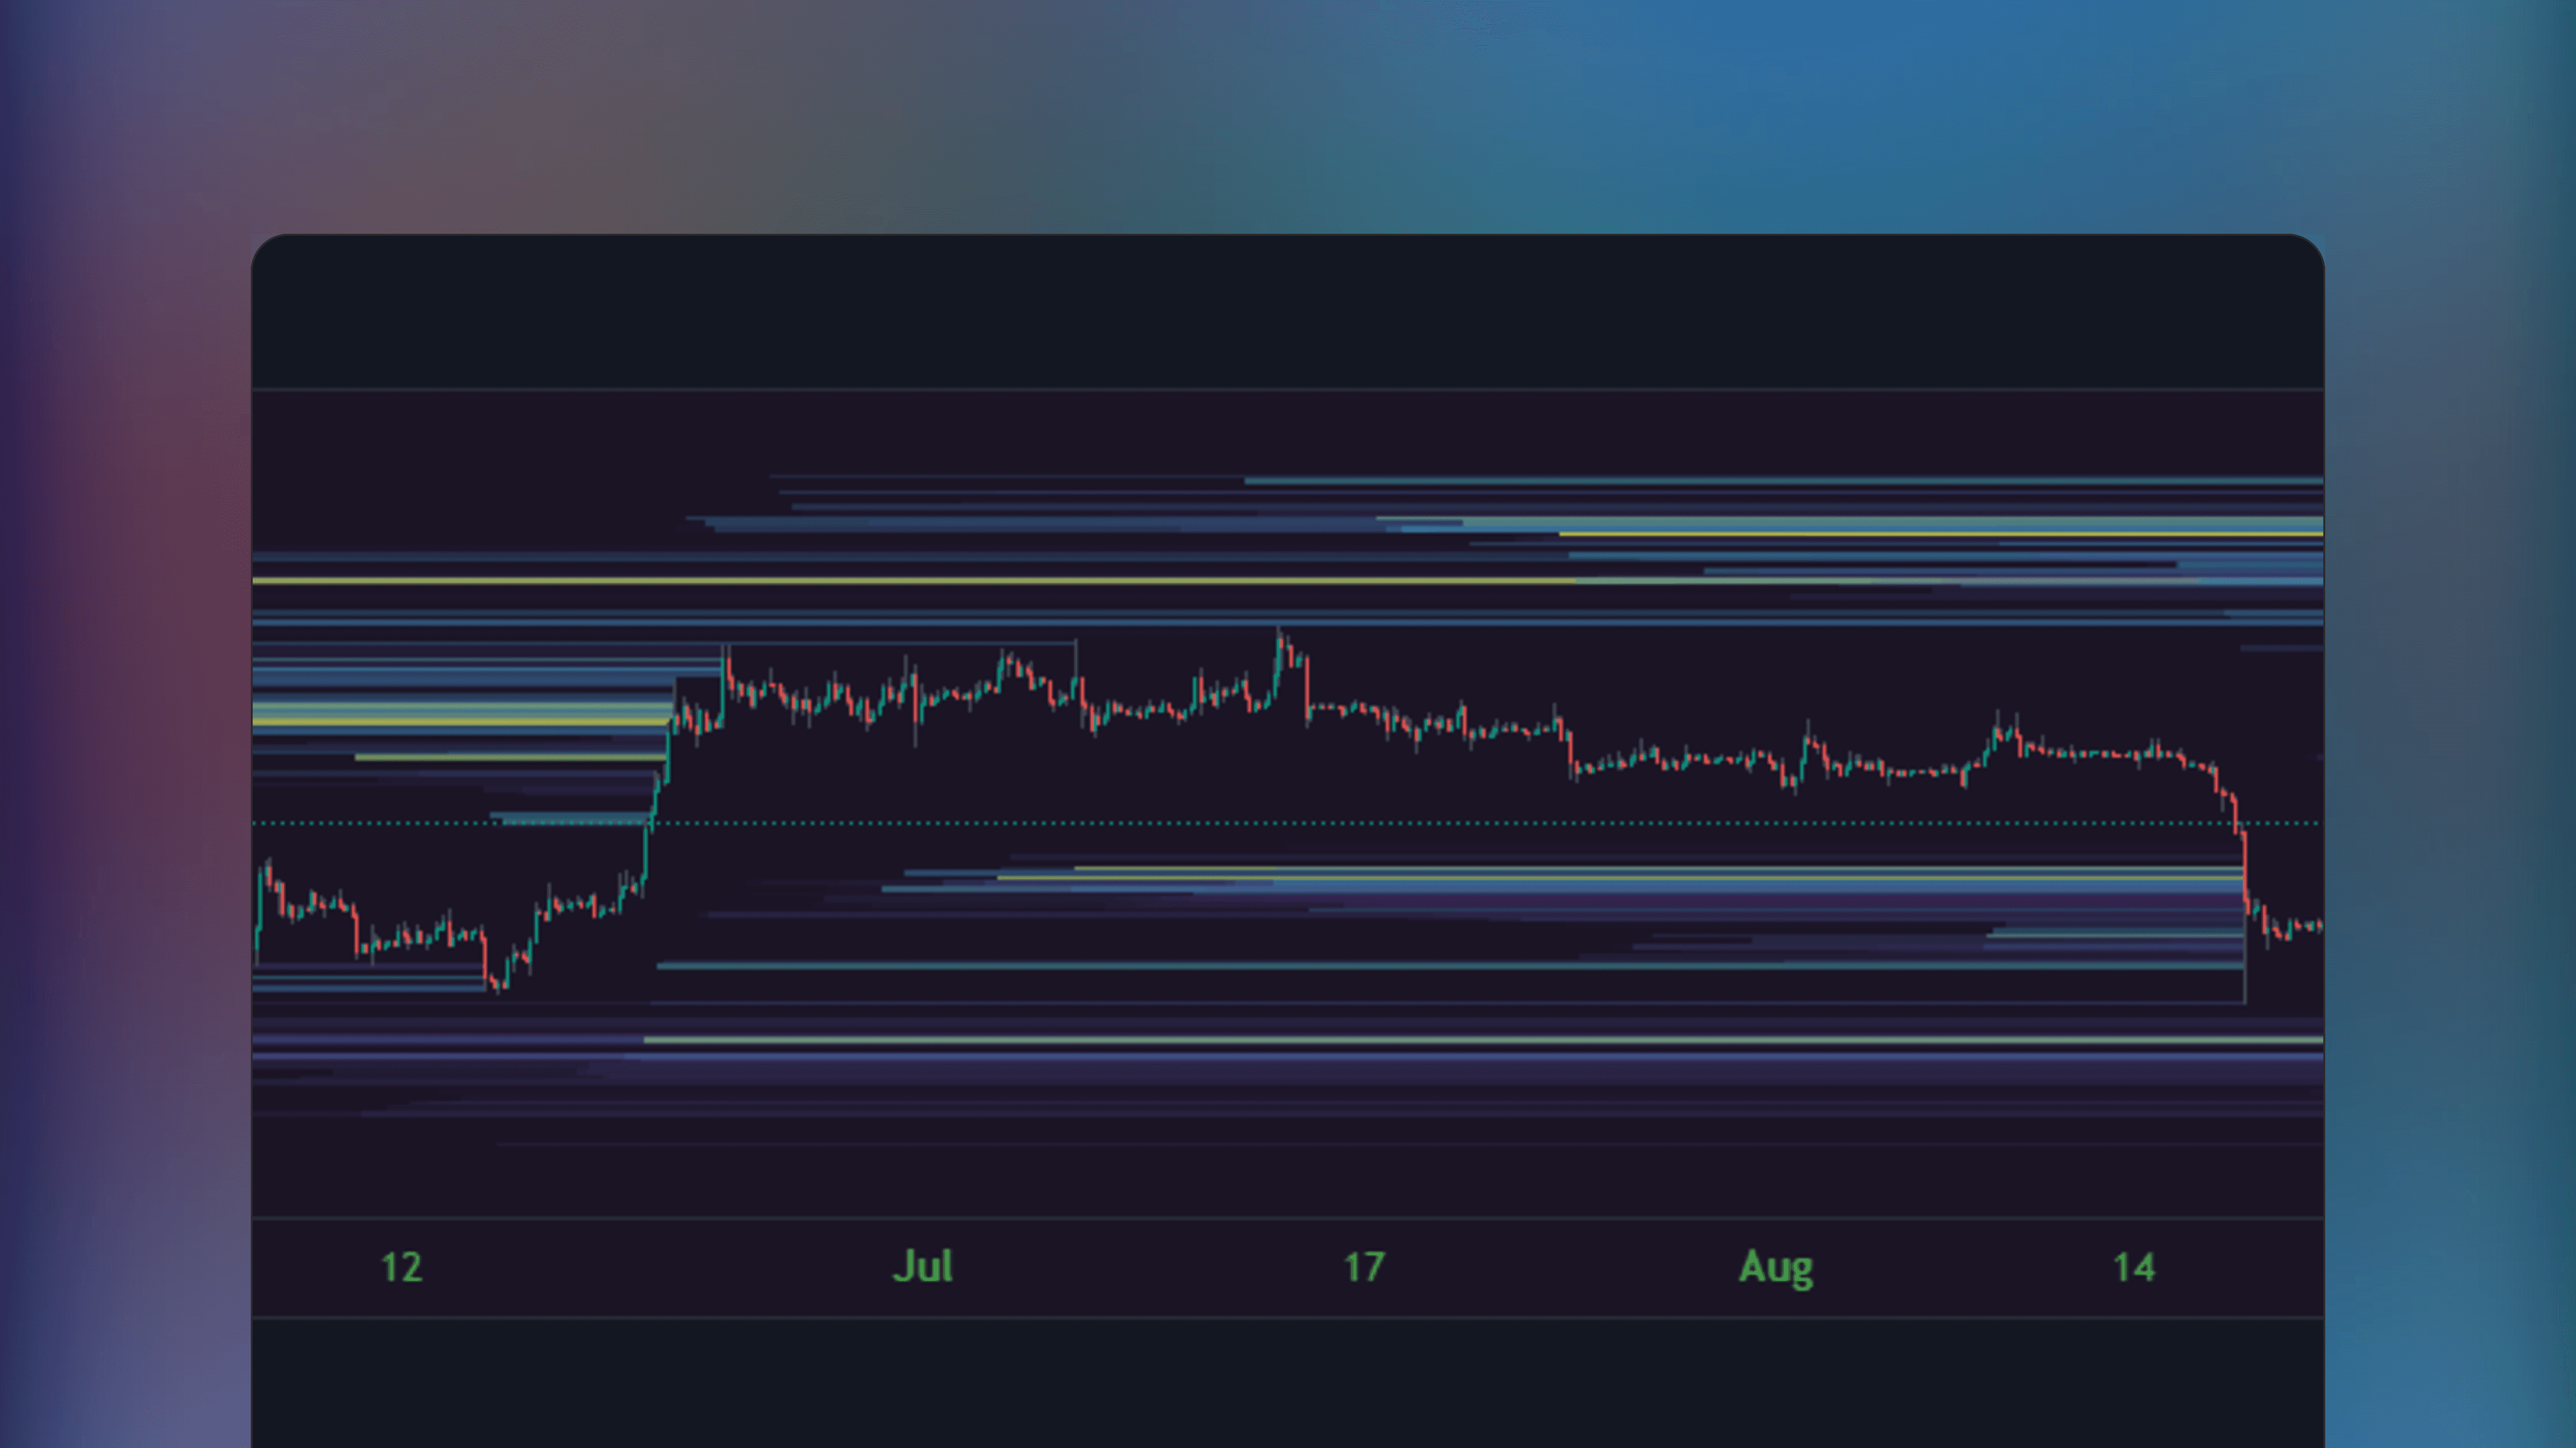Select the Jul label on the time axis
Viewport: 2576px width, 1448px height.
[x=925, y=1265]
